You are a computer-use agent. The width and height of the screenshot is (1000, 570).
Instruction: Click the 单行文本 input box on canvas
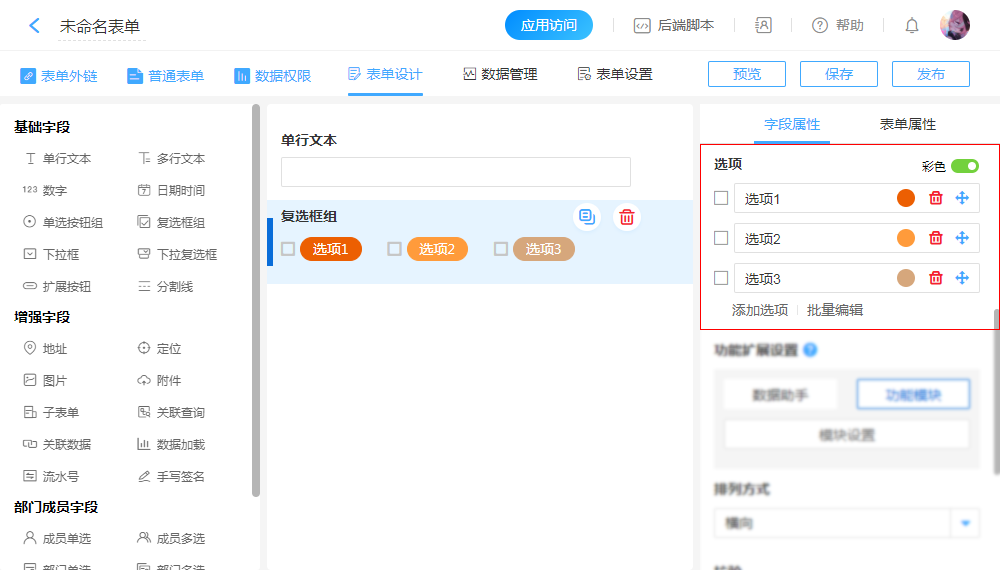(x=455, y=172)
